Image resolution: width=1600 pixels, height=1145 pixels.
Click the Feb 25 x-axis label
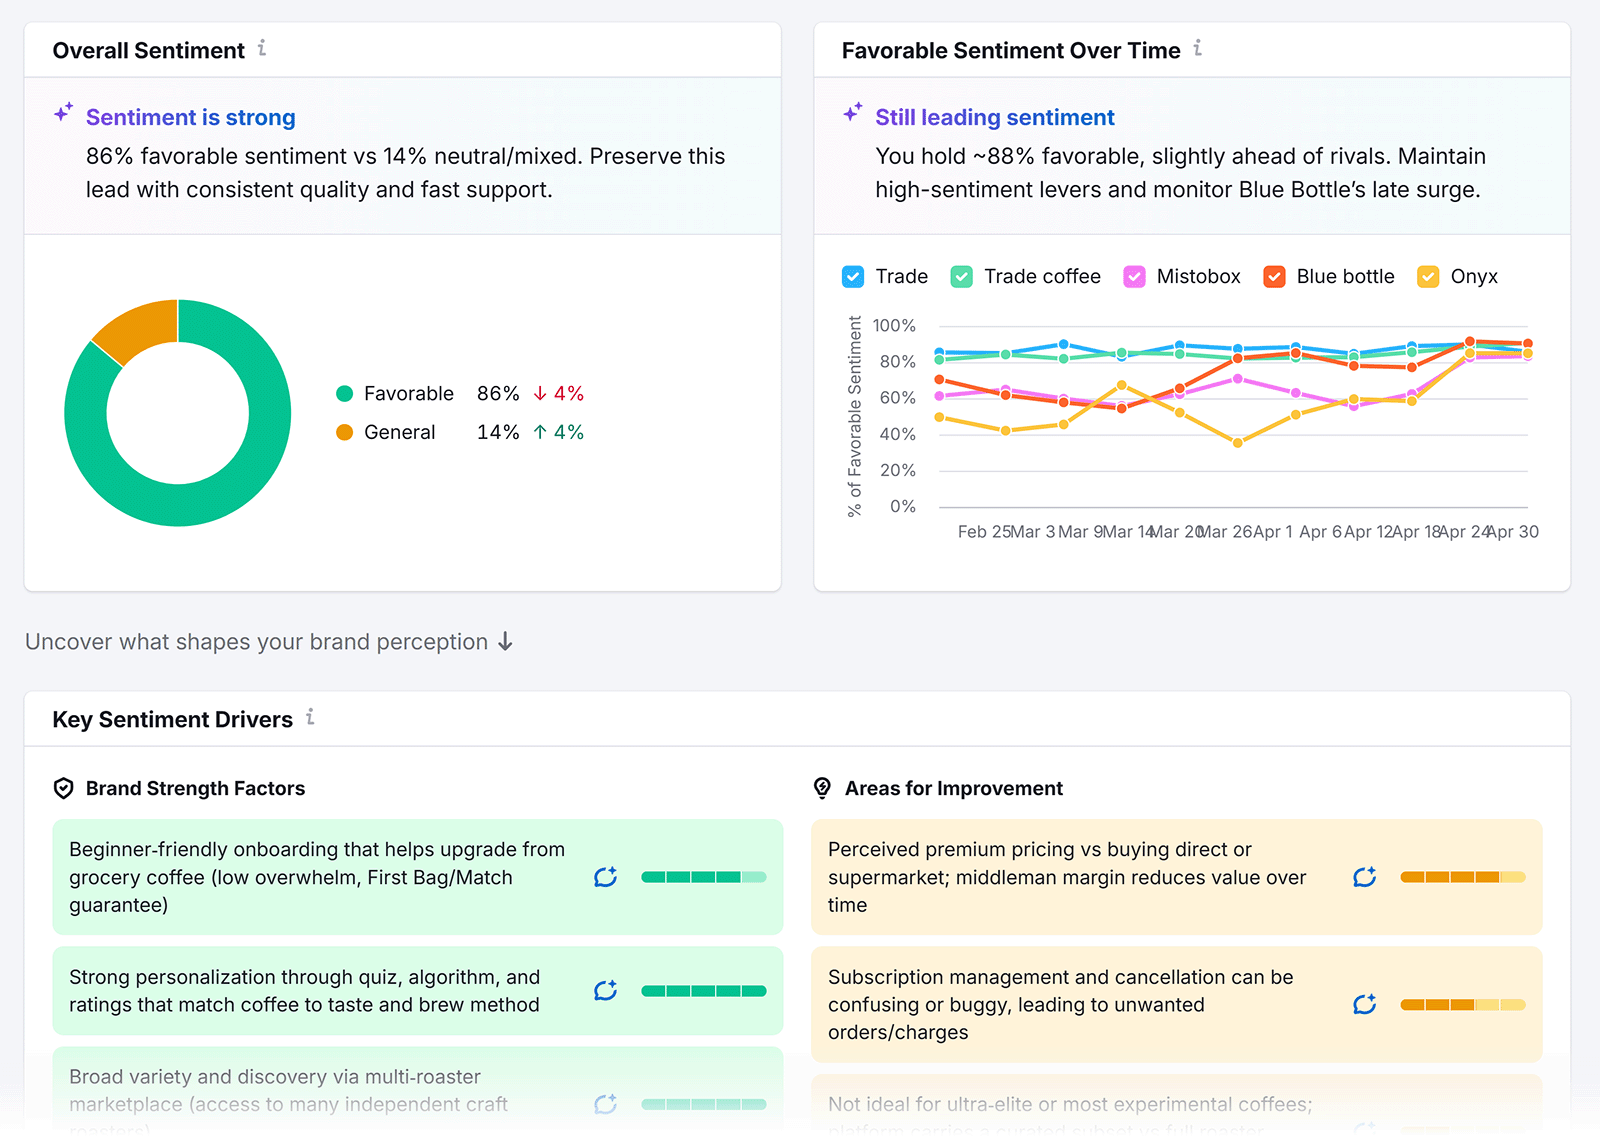[985, 532]
